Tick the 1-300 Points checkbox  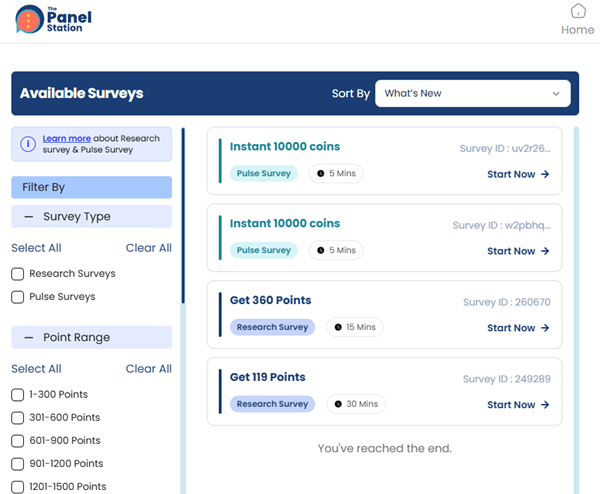(x=18, y=395)
